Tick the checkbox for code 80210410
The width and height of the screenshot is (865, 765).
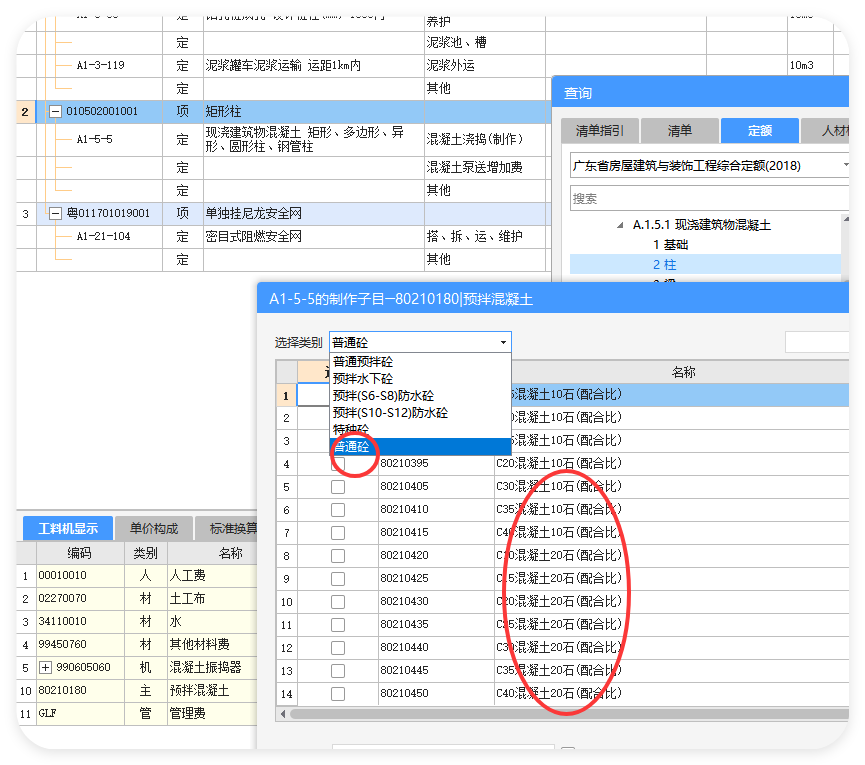click(338, 510)
